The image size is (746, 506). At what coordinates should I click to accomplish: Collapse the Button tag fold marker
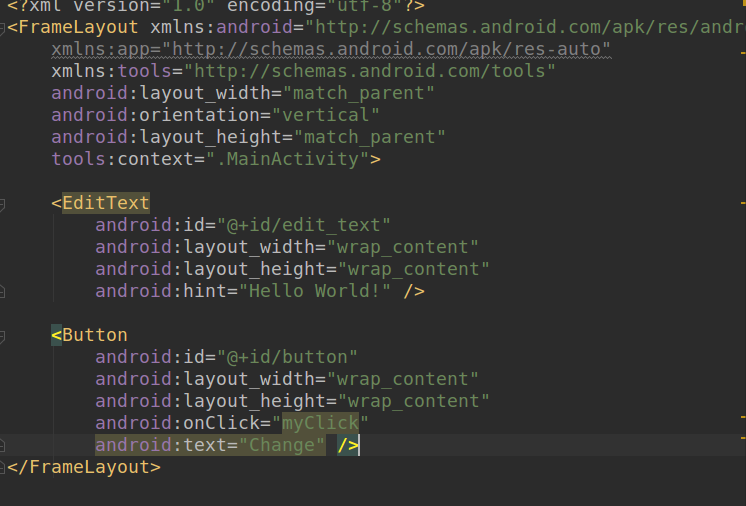(x=2, y=337)
